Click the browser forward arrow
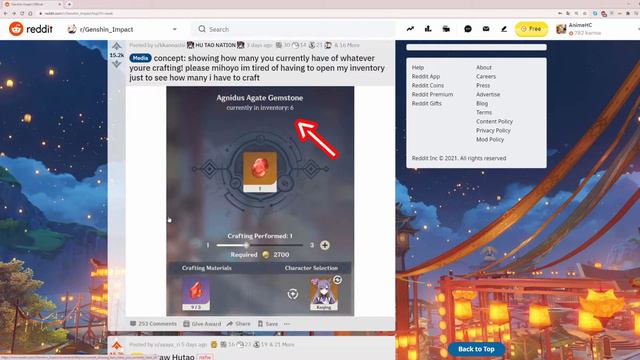The image size is (640, 360). pyautogui.click(x=13, y=13)
